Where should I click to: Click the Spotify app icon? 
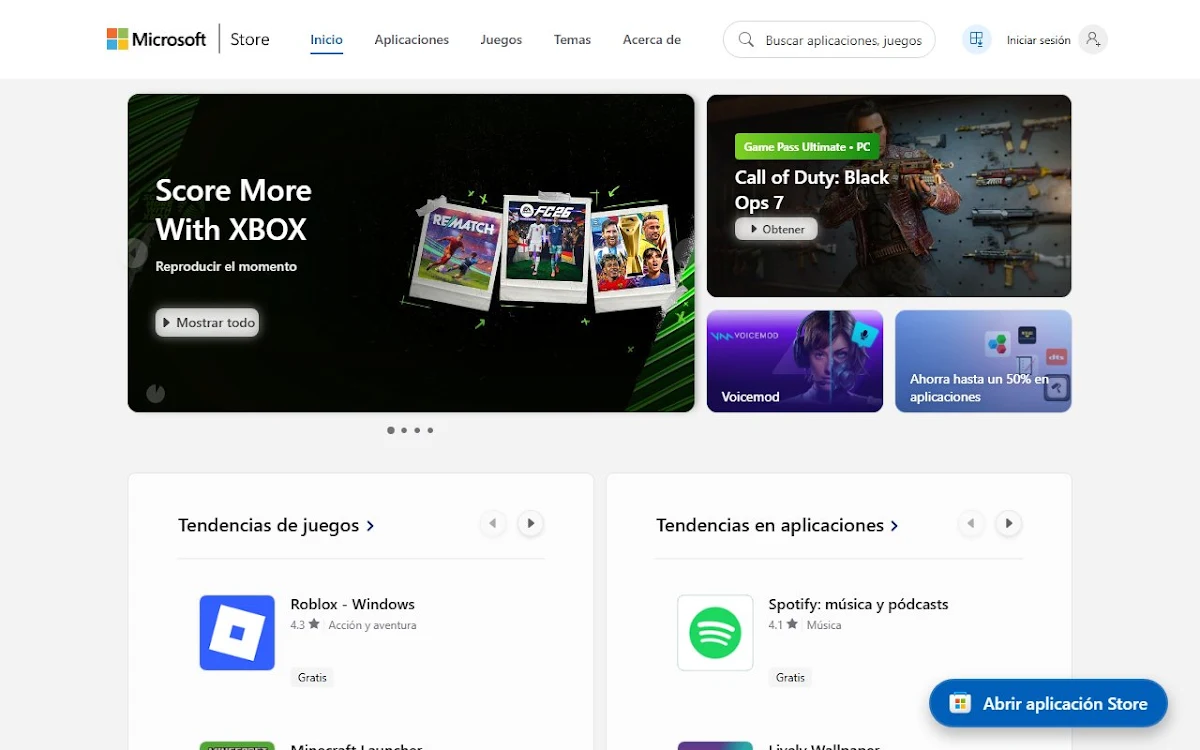(715, 633)
